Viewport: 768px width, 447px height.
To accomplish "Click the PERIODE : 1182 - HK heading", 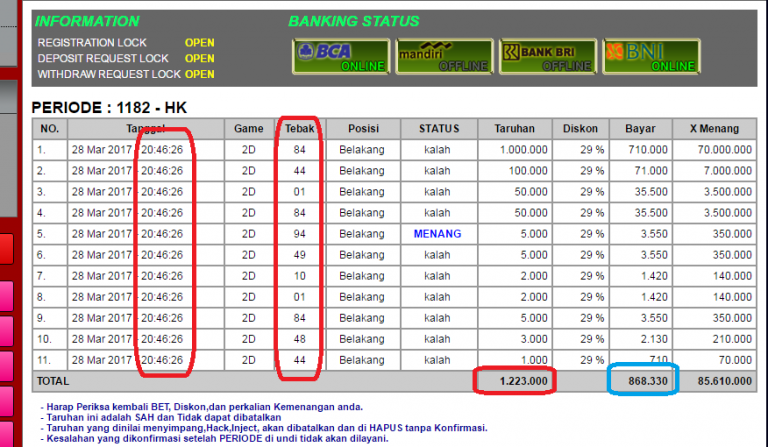I will [x=109, y=107].
